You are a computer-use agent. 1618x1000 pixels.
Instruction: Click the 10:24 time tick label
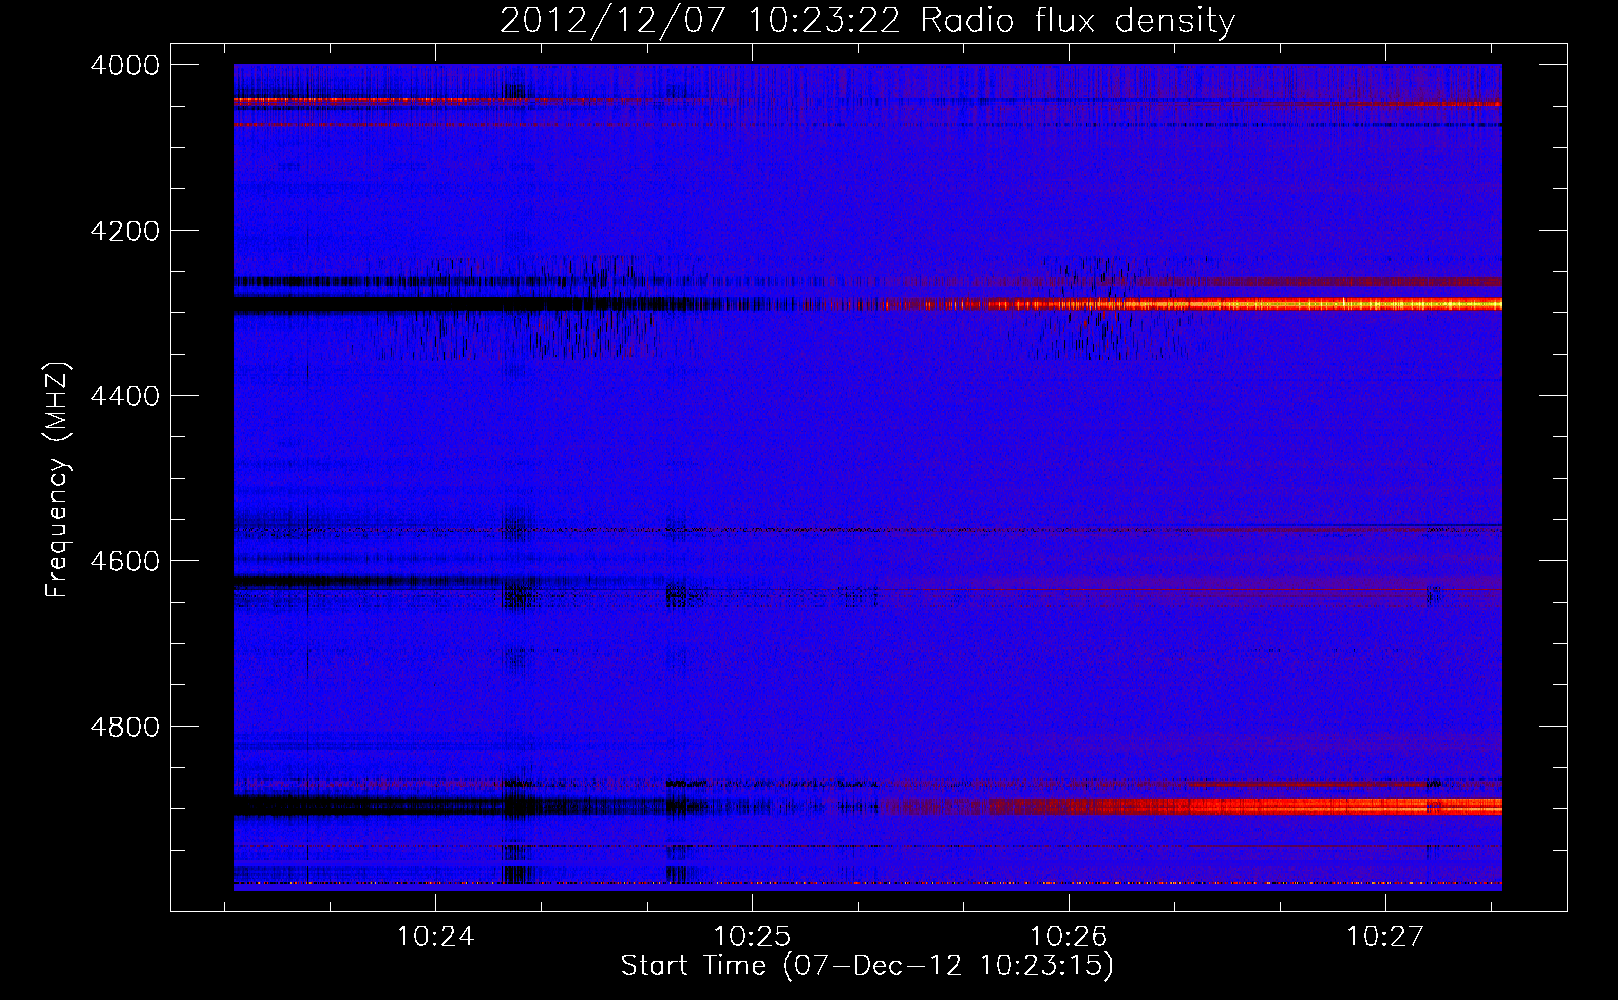click(435, 937)
